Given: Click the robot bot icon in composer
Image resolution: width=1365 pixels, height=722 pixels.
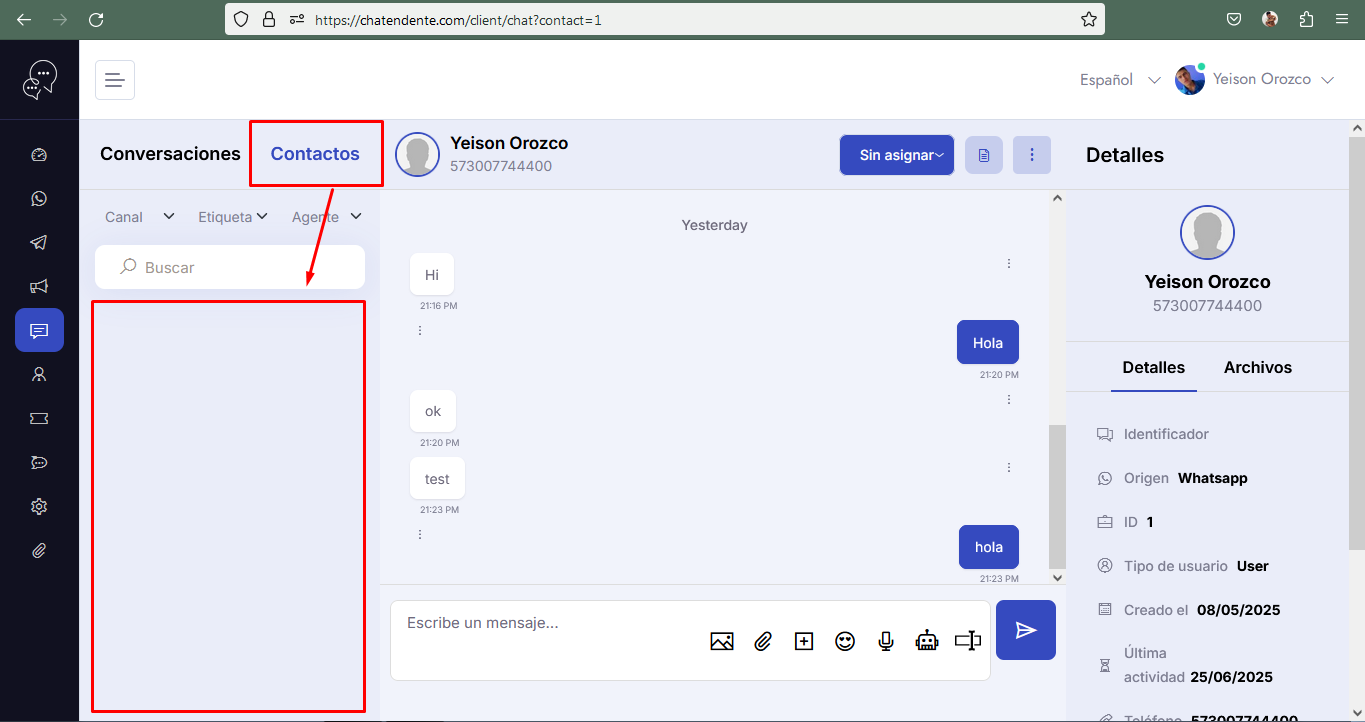Looking at the screenshot, I should tap(927, 641).
